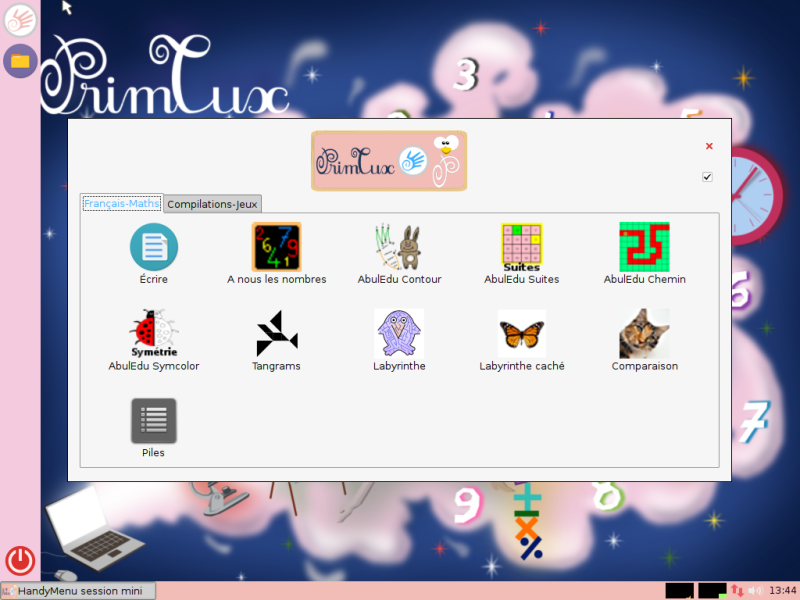
Task: Open the volume control in system tray
Action: point(755,591)
